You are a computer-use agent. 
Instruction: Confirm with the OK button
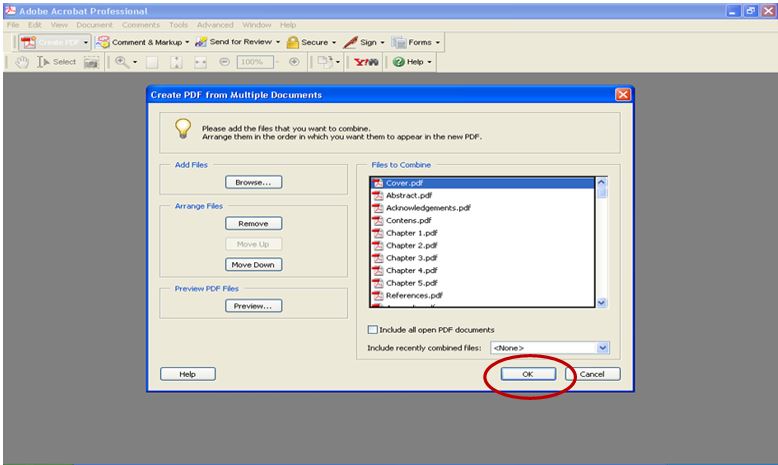(x=528, y=374)
